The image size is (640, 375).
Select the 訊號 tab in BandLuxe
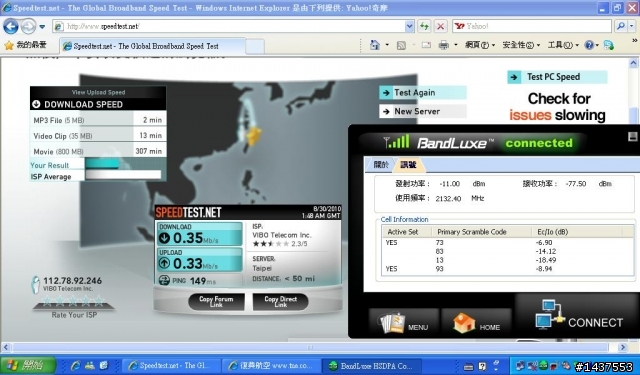pos(408,164)
